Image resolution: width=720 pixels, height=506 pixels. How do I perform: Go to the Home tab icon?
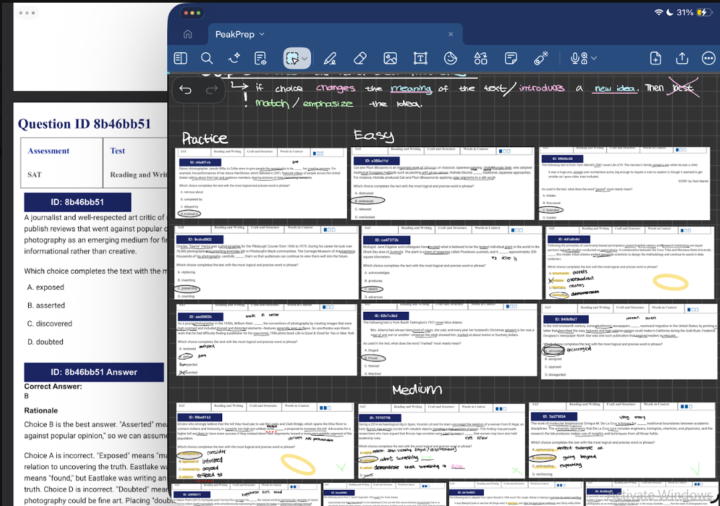point(188,34)
